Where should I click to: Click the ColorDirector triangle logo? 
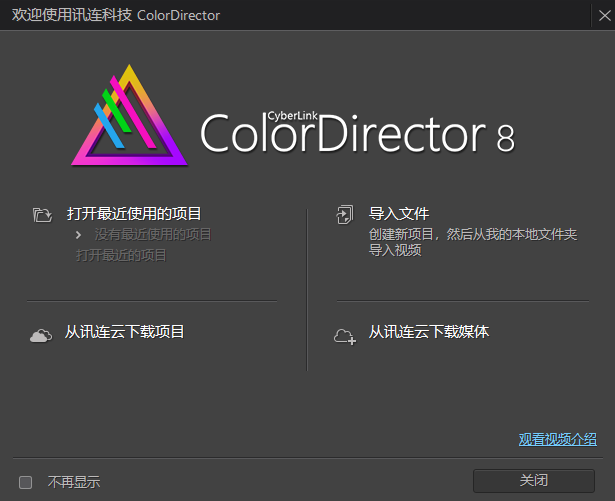129,115
